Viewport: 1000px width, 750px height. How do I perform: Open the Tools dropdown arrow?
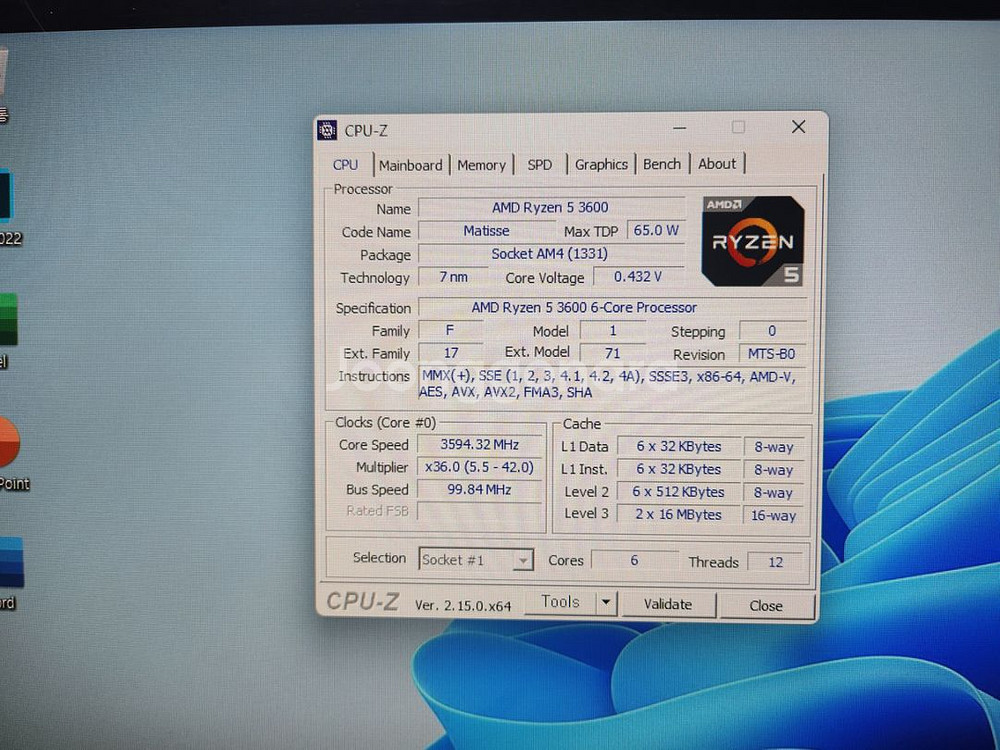point(607,602)
